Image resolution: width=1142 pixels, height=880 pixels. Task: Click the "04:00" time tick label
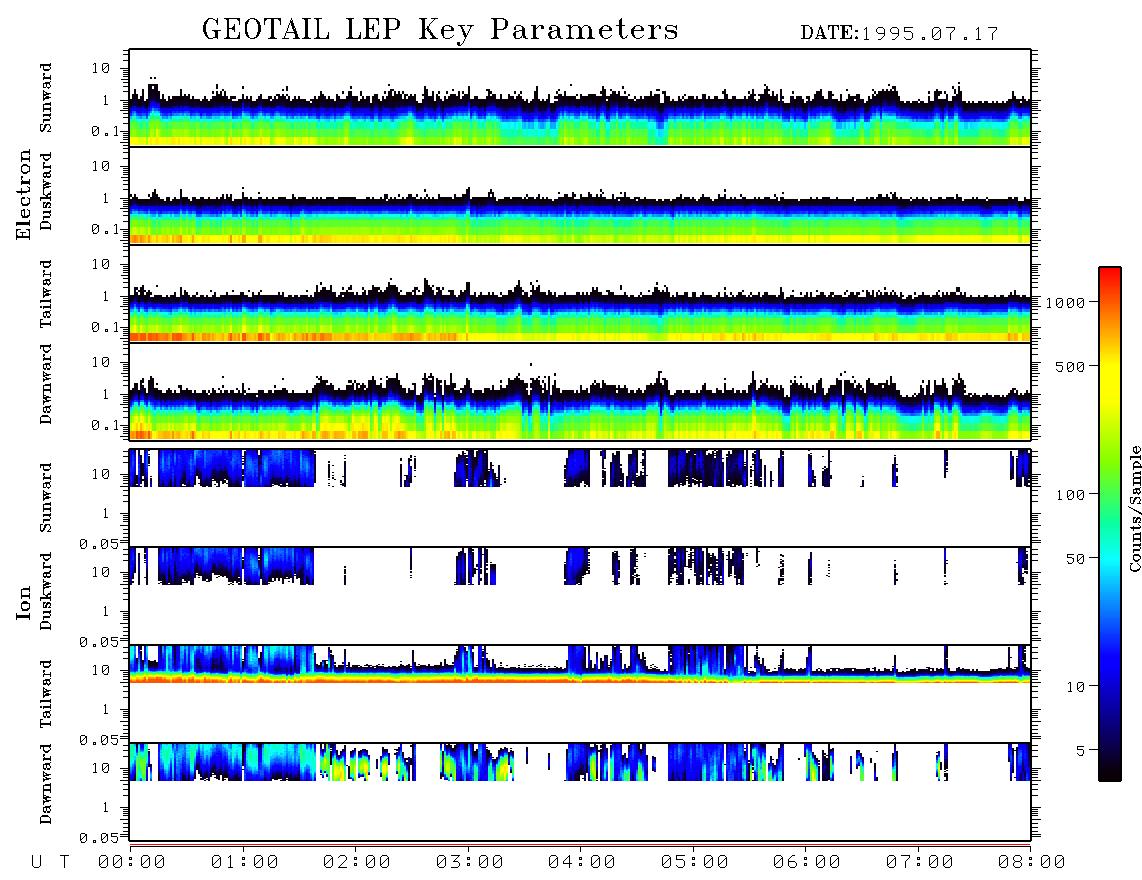point(582,863)
